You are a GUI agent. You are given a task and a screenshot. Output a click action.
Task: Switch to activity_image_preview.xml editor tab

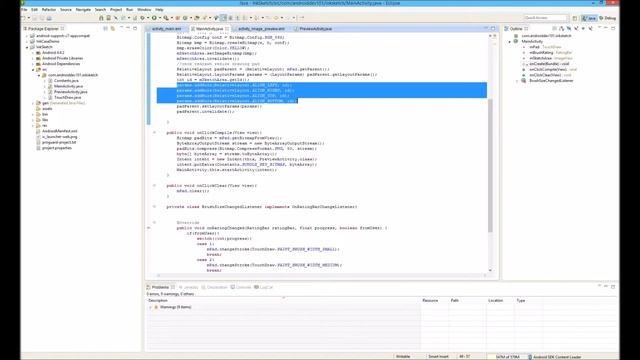[261, 29]
